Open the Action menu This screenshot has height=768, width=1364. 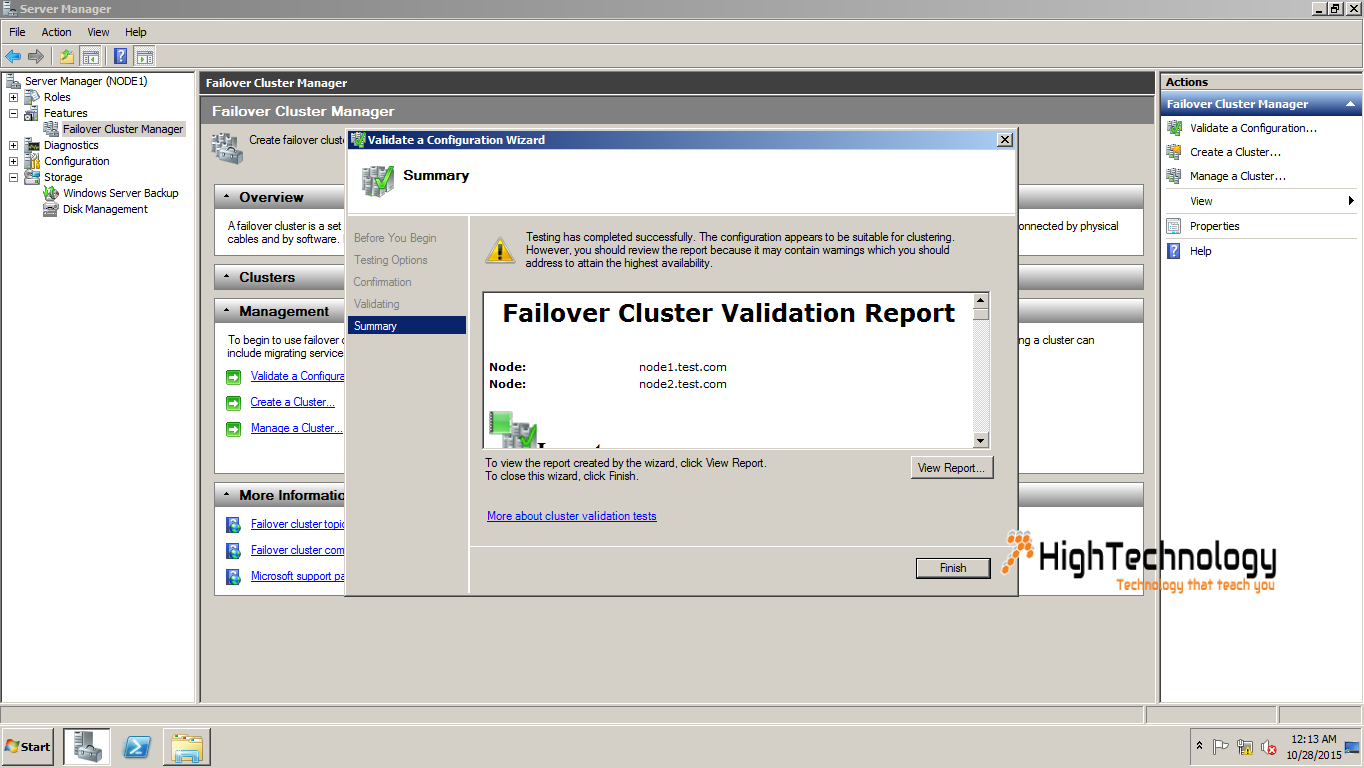[56, 32]
